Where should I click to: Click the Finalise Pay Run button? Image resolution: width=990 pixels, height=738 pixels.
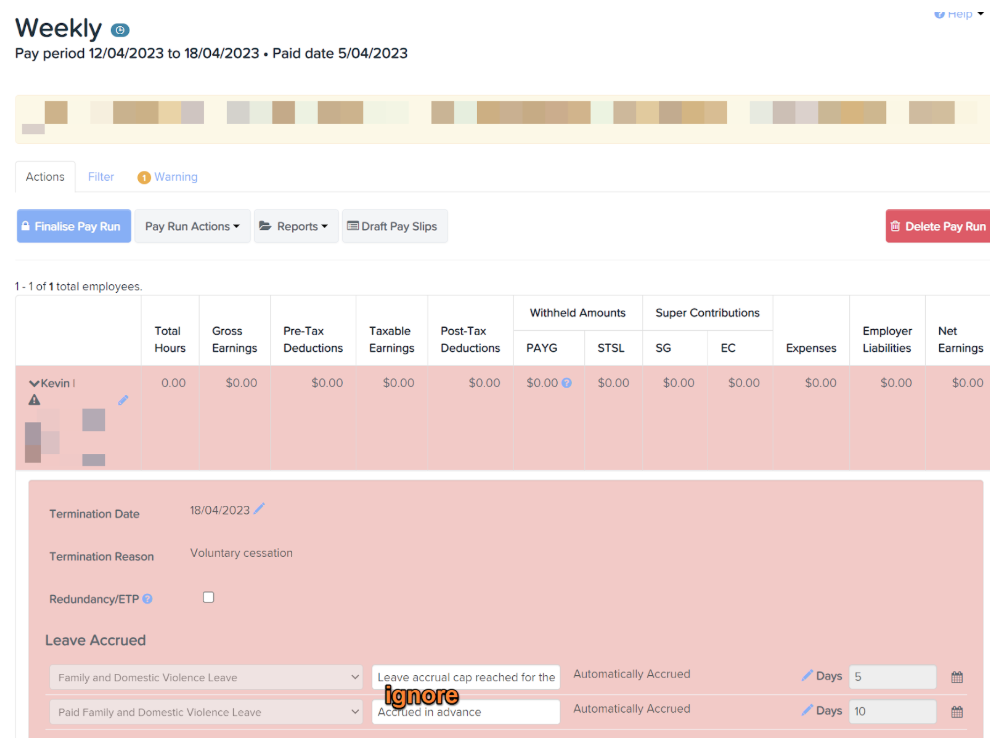(73, 226)
